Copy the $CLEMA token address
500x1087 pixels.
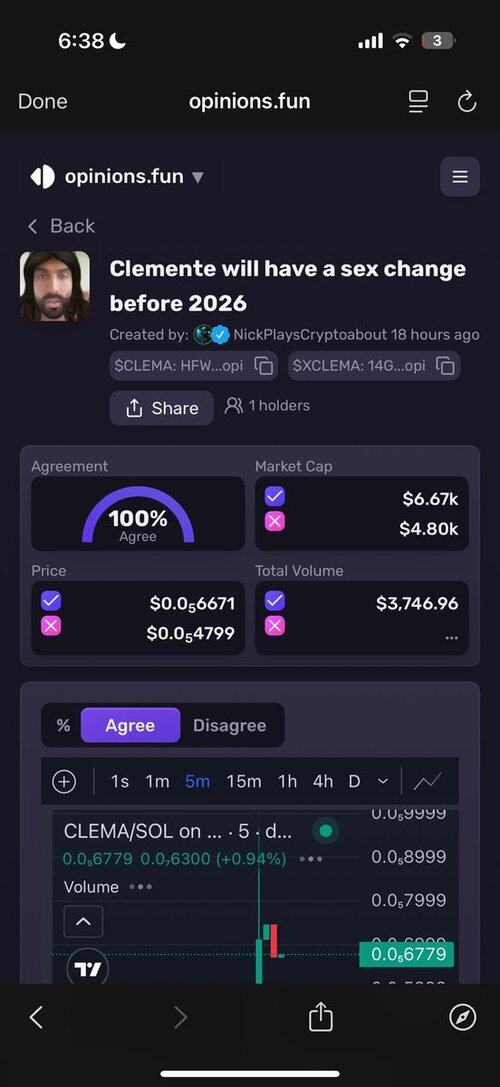[x=264, y=365]
